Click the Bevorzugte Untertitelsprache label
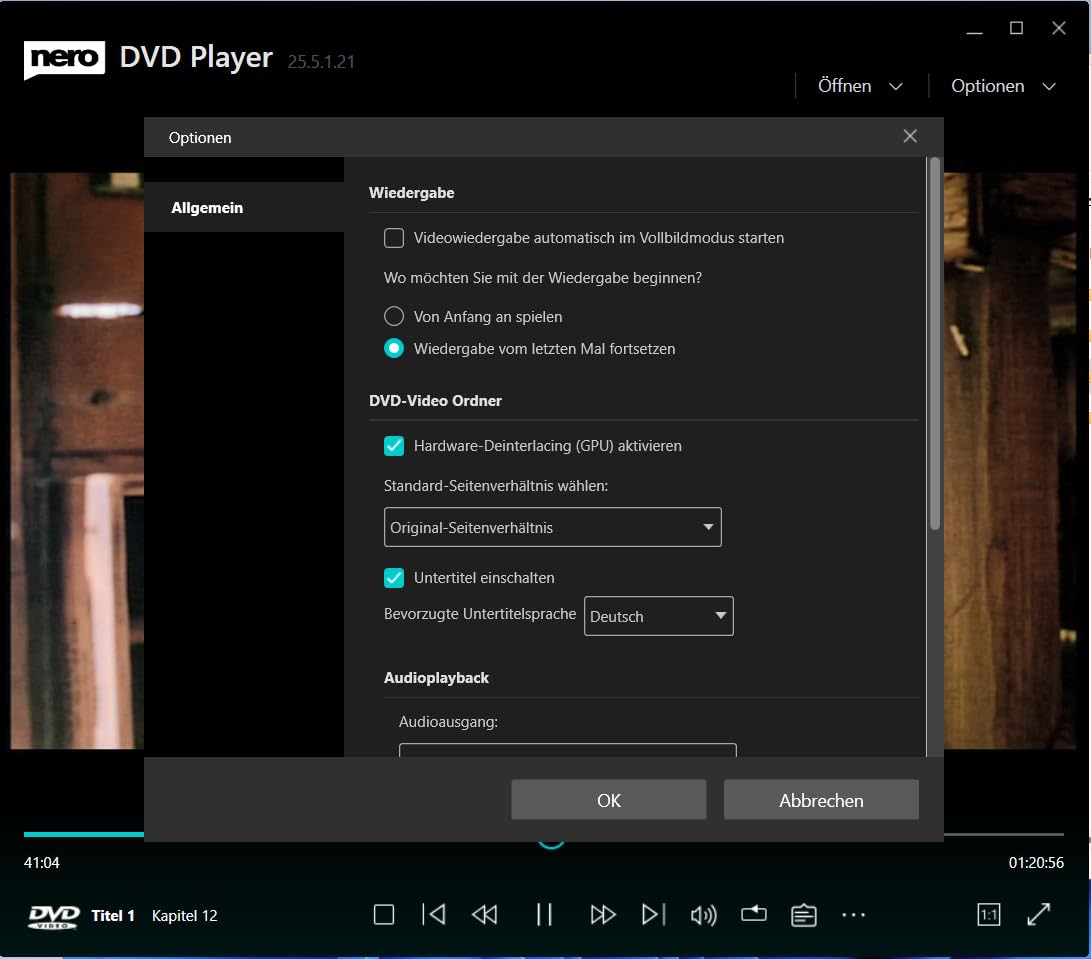 click(480, 614)
